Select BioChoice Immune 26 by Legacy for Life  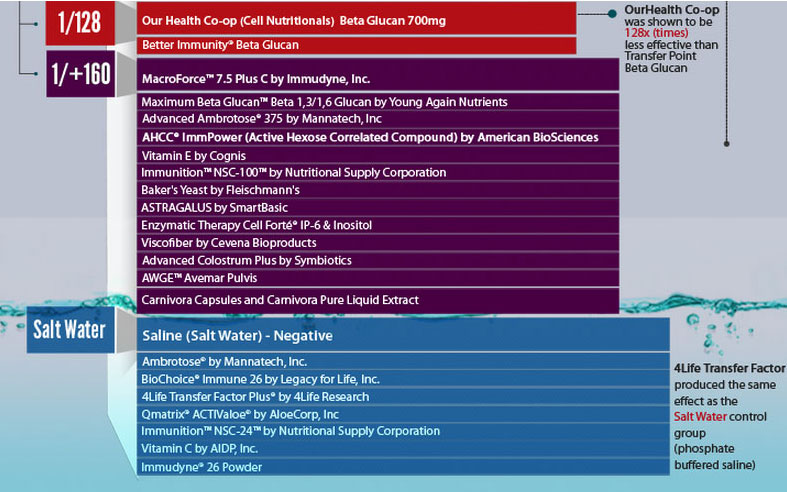pos(403,379)
